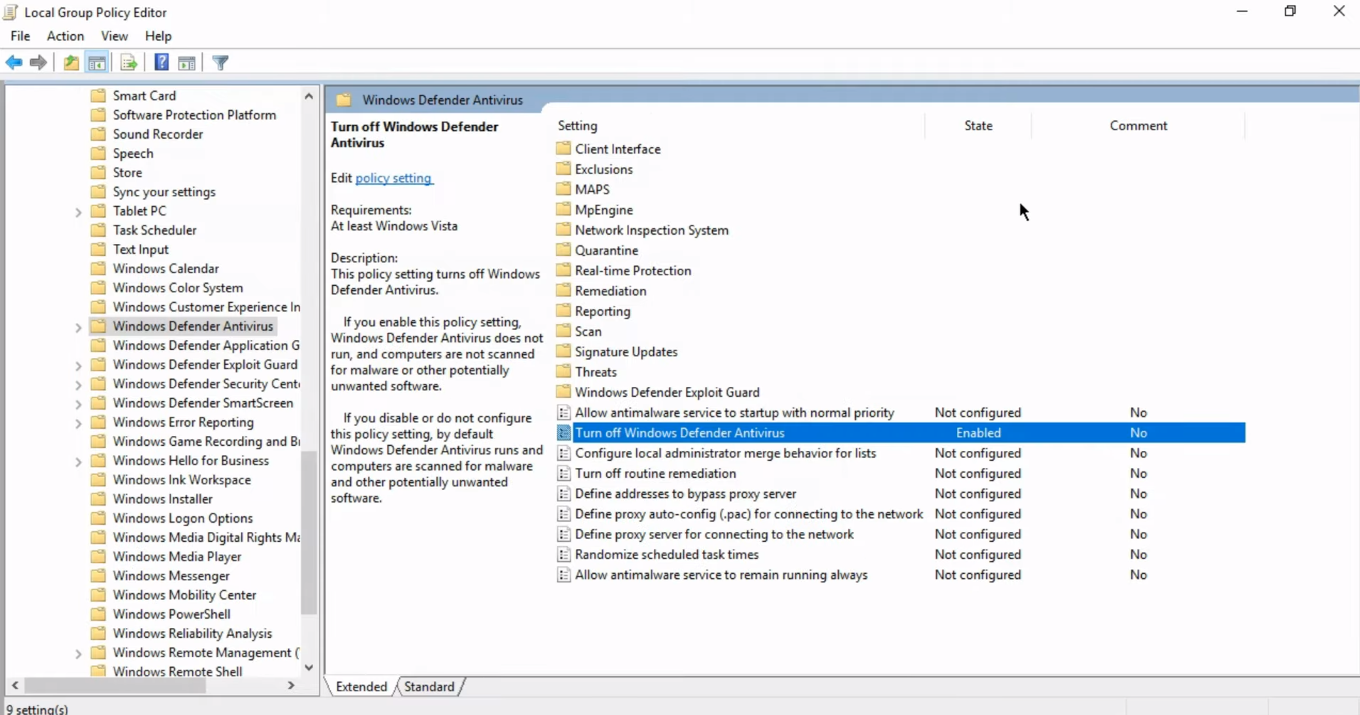Click left arrow of tree horizontal scrollbar

[x=15, y=685]
